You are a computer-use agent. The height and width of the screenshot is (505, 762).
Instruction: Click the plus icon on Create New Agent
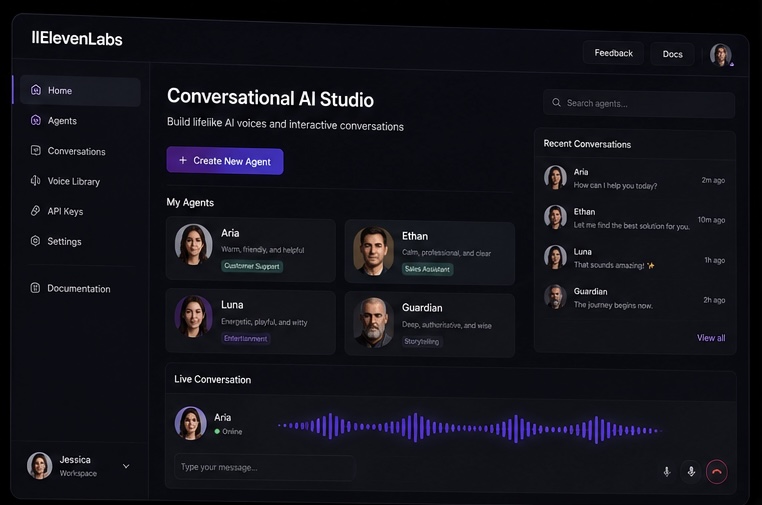tap(183, 160)
